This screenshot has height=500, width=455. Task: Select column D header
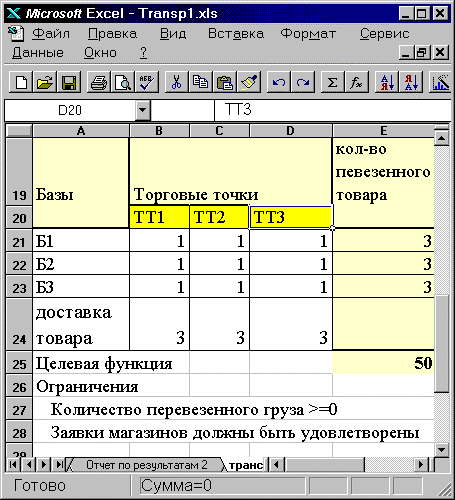(290, 130)
